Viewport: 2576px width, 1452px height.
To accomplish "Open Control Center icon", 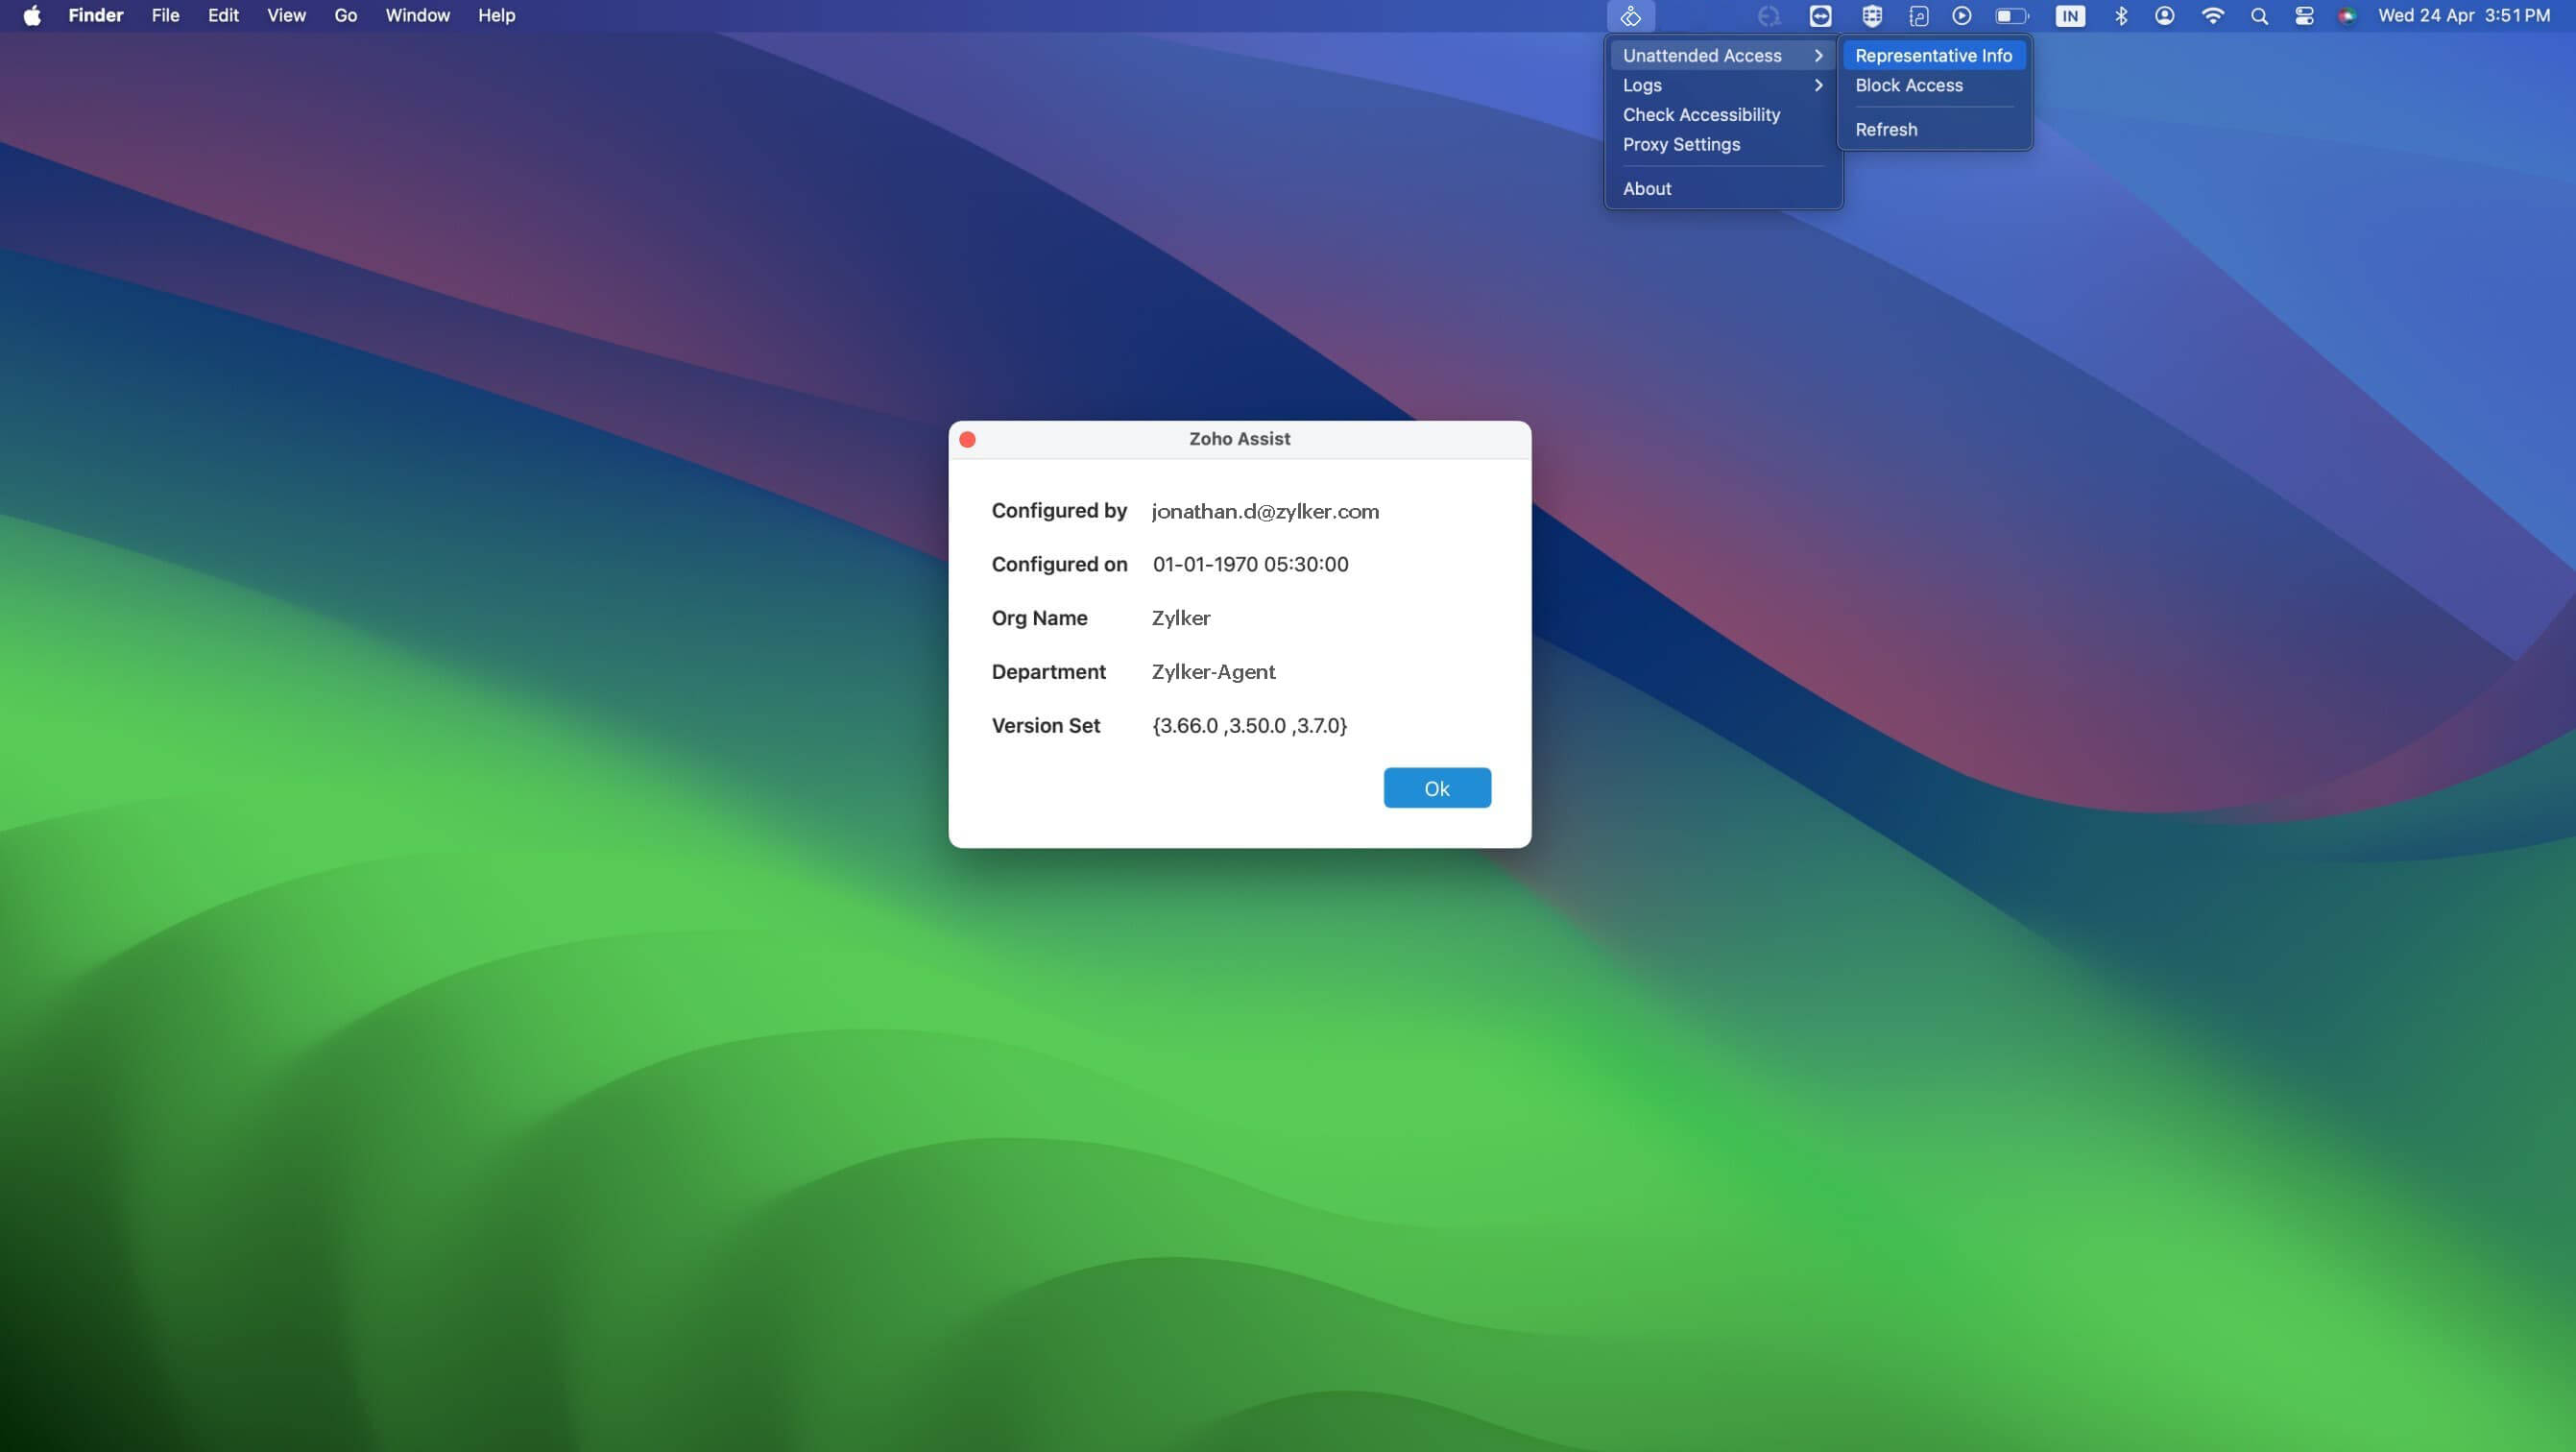I will pyautogui.click(x=2304, y=16).
